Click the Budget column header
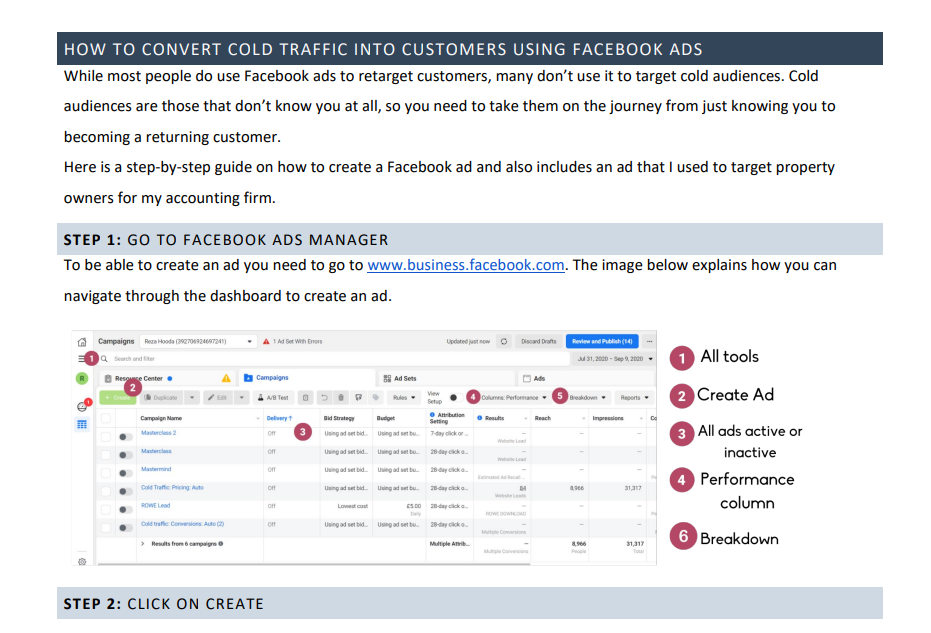Image resolution: width=931 pixels, height=633 pixels. [x=386, y=418]
